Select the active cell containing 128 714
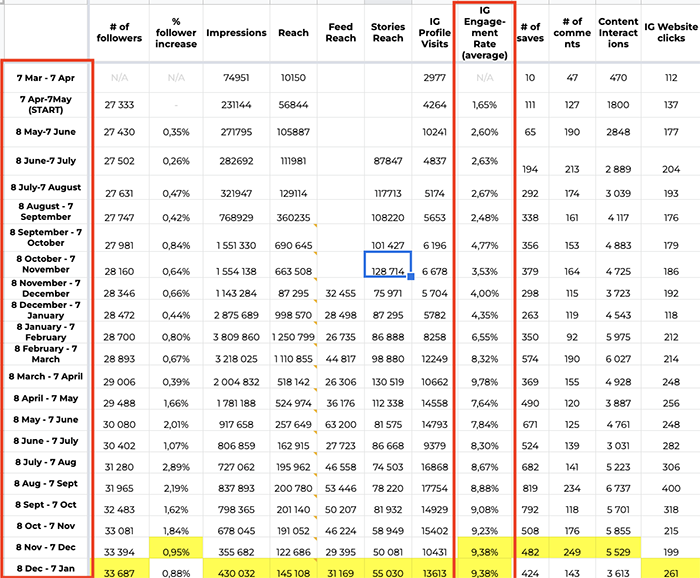Screen dimensions: 700x578 pos(387,271)
